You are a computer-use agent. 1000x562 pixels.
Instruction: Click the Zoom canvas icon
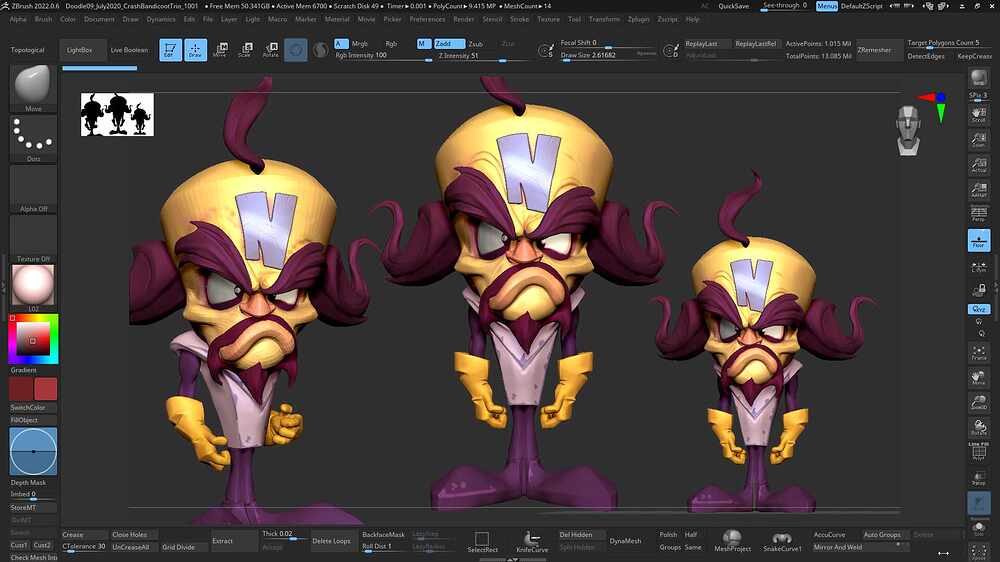click(978, 140)
